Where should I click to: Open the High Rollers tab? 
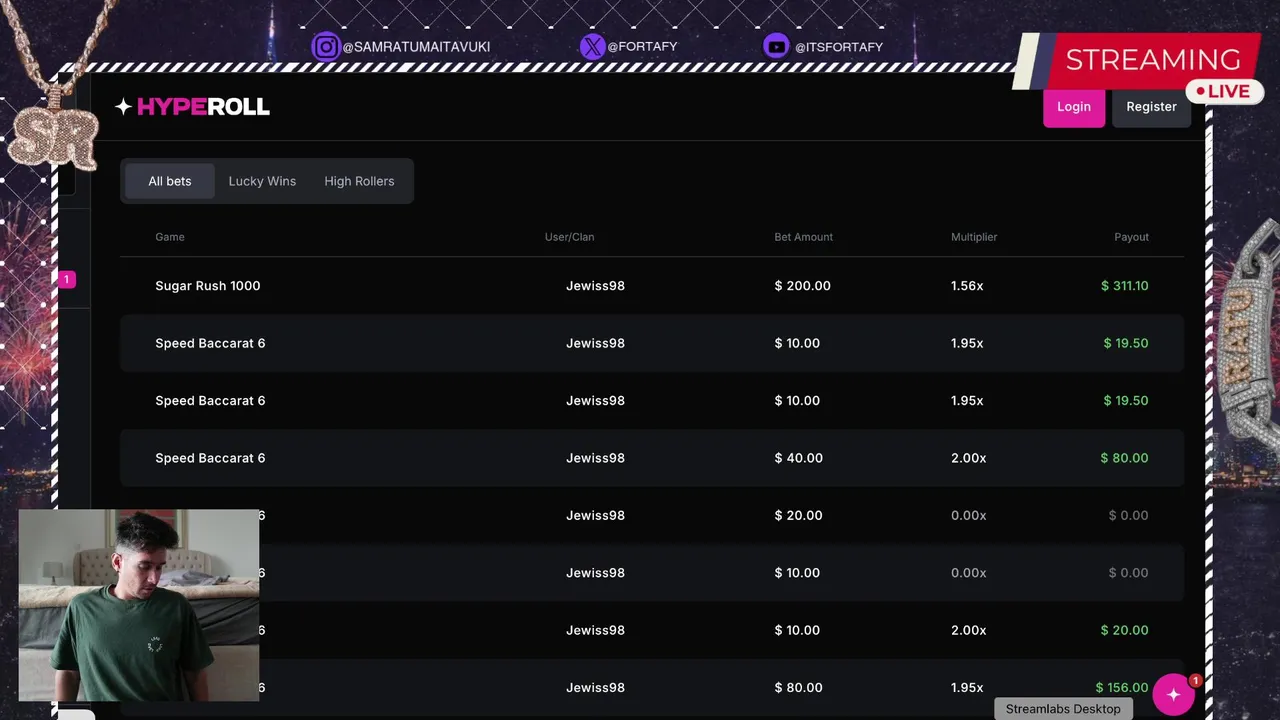(x=359, y=181)
